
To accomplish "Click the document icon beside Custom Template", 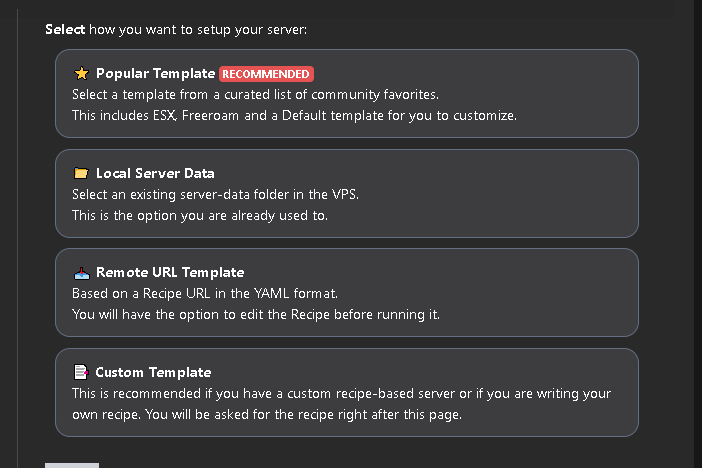I will [81, 372].
